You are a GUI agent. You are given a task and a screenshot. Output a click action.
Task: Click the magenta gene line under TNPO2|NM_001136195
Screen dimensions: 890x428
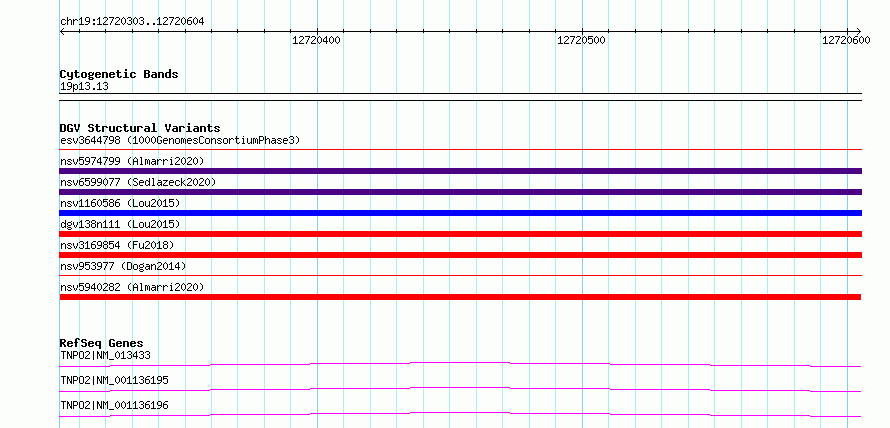coord(460,389)
